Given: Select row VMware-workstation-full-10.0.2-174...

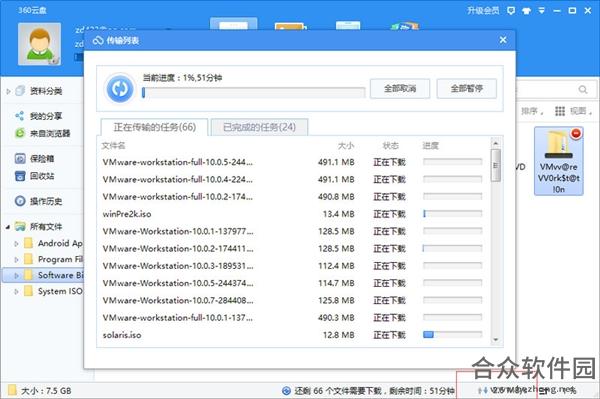Looking at the screenshot, I should [x=293, y=197].
